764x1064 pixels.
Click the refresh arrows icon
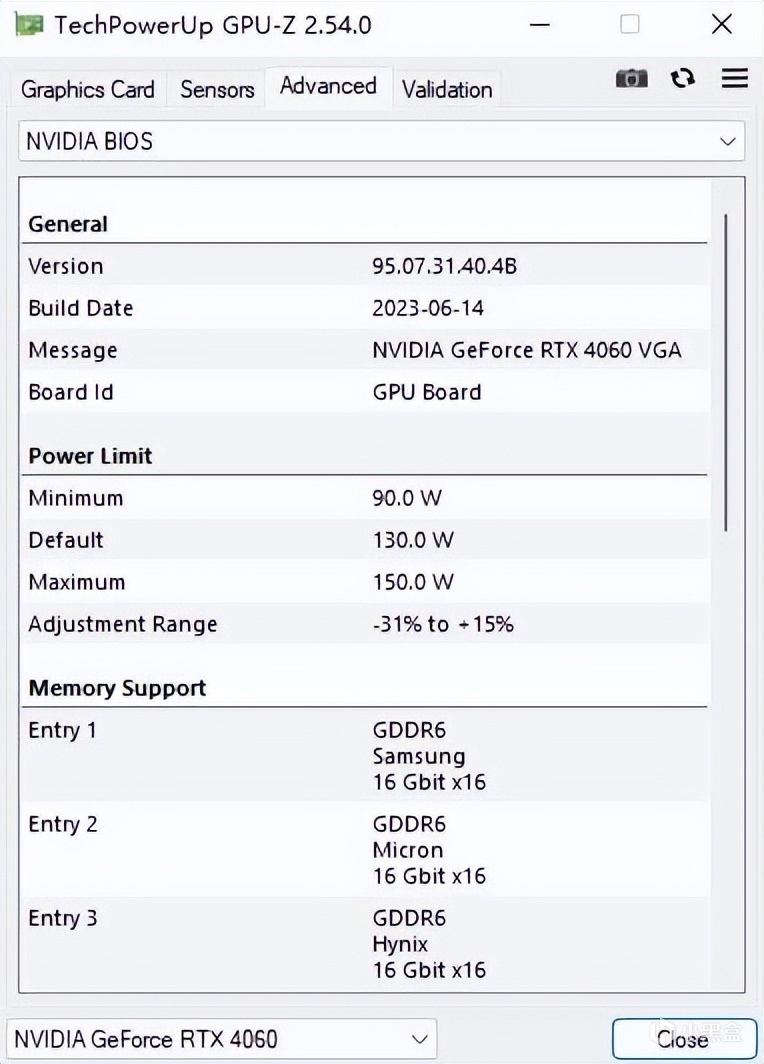coord(683,79)
